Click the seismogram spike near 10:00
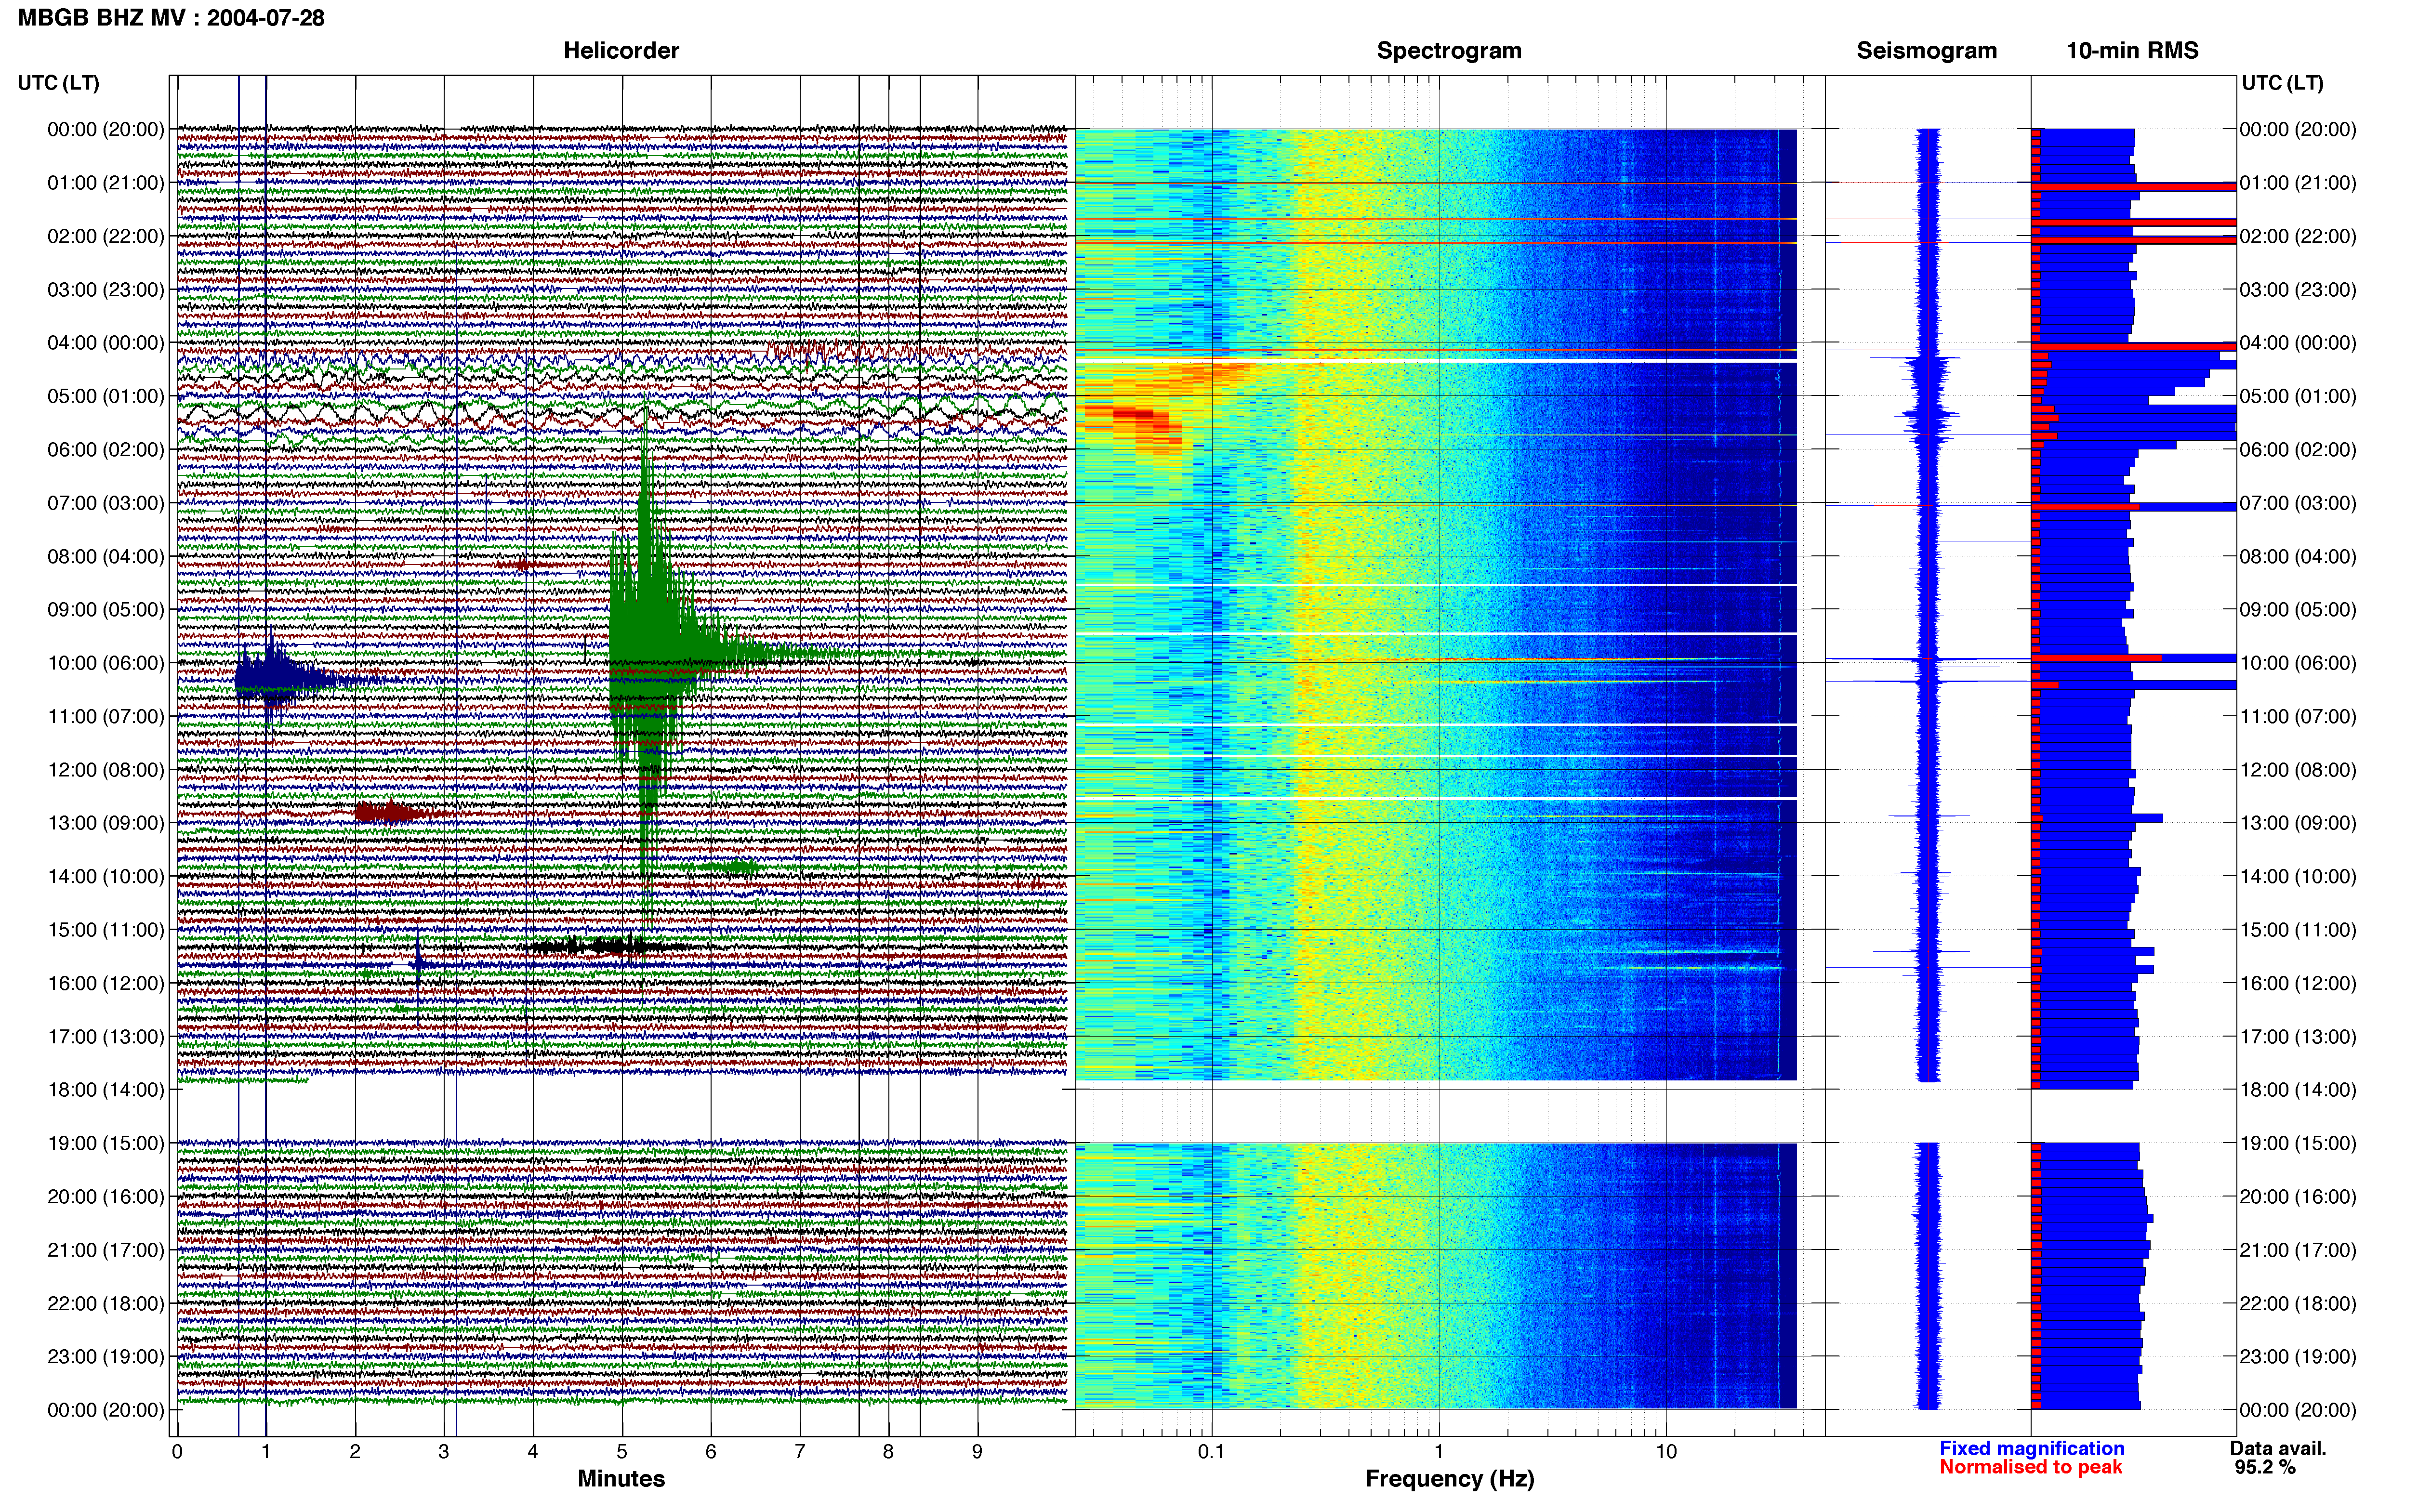This screenshot has width=2418, height=1512. [x=1927, y=659]
